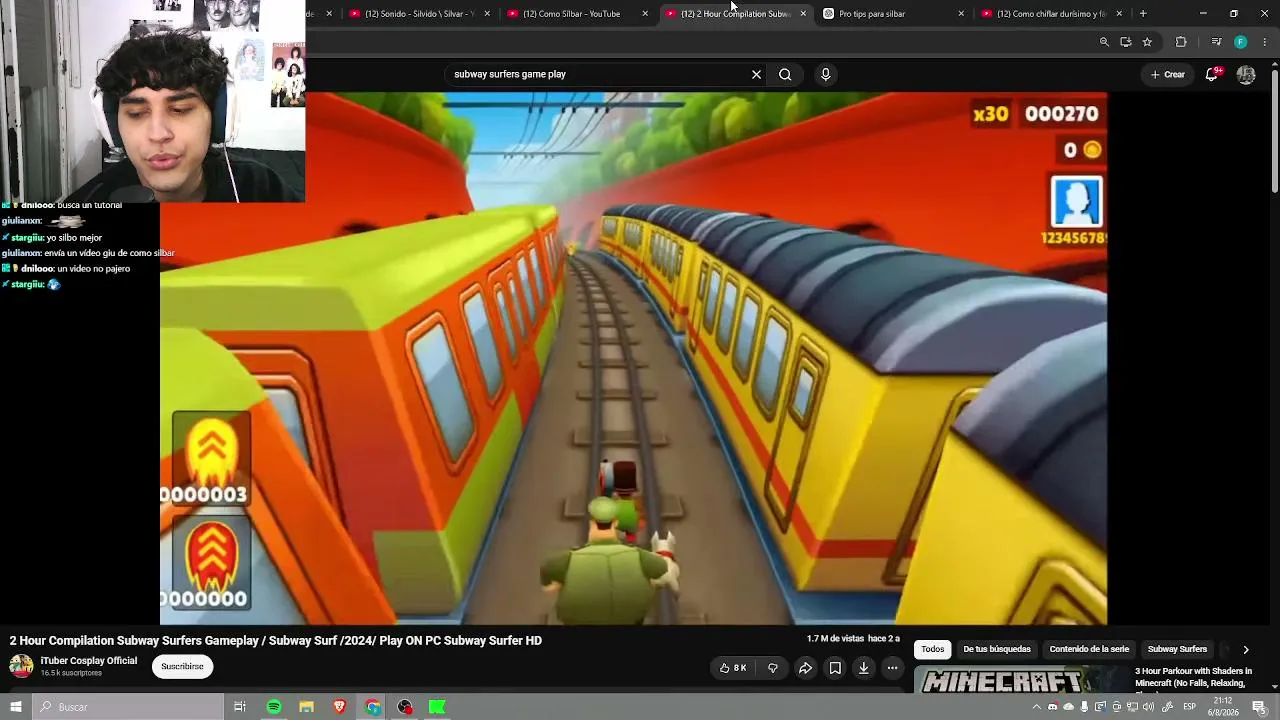
Task: Click the Subway Surfers video player
Action: point(633,358)
